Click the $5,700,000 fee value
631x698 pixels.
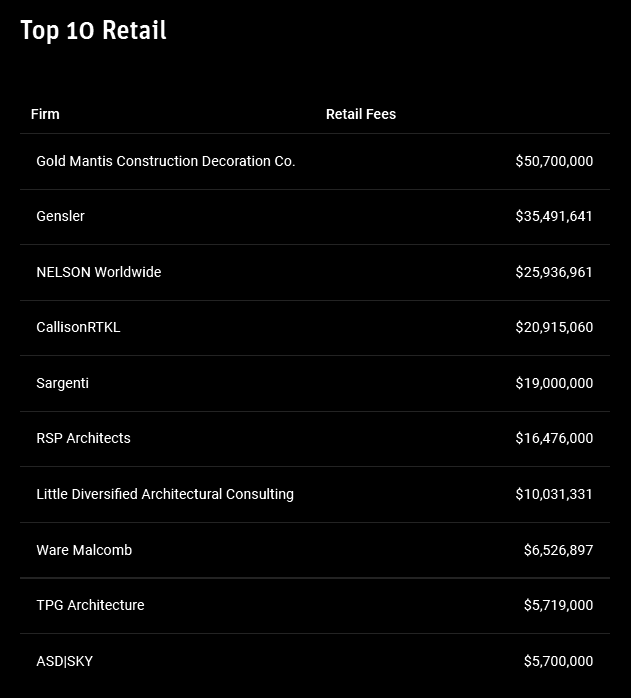click(558, 661)
